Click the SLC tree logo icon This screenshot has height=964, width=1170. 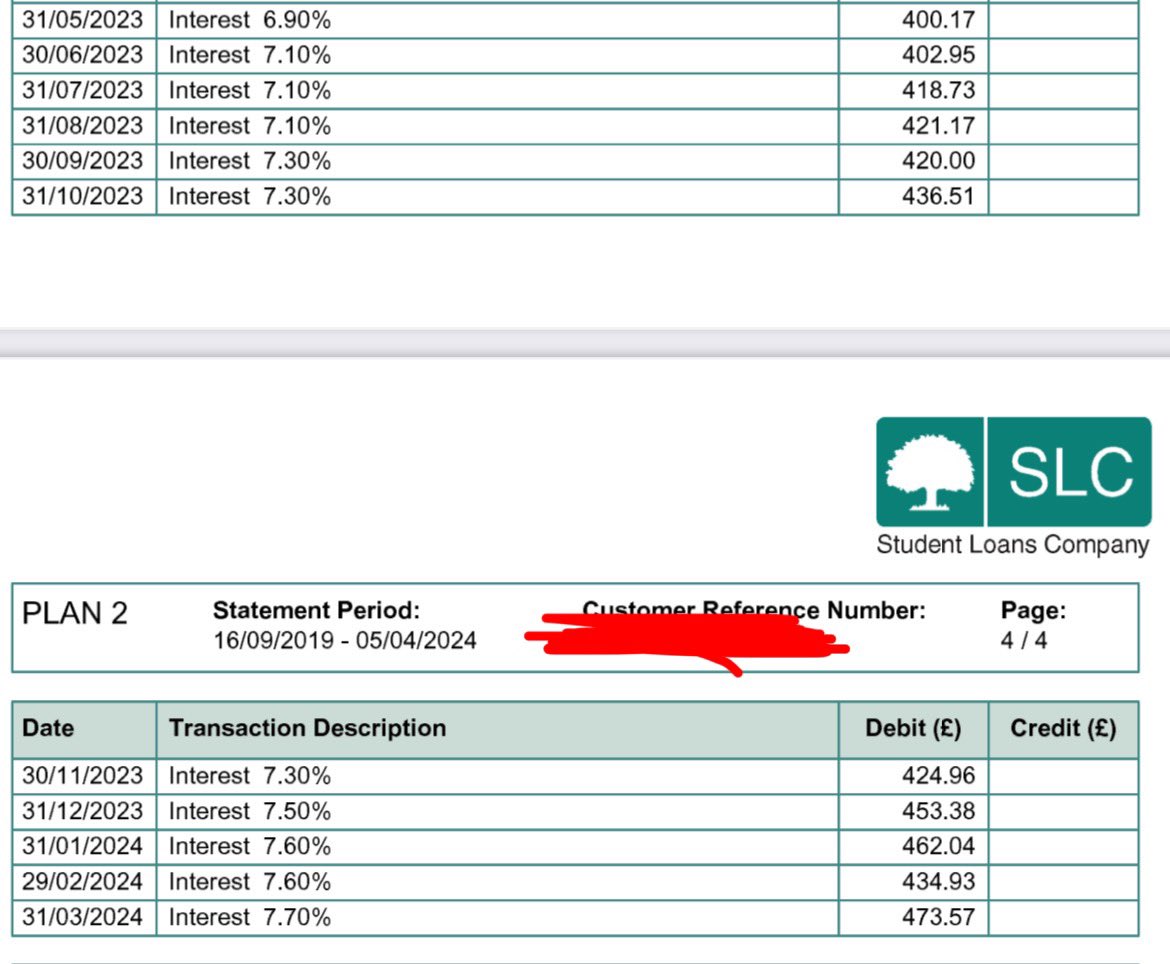[930, 472]
